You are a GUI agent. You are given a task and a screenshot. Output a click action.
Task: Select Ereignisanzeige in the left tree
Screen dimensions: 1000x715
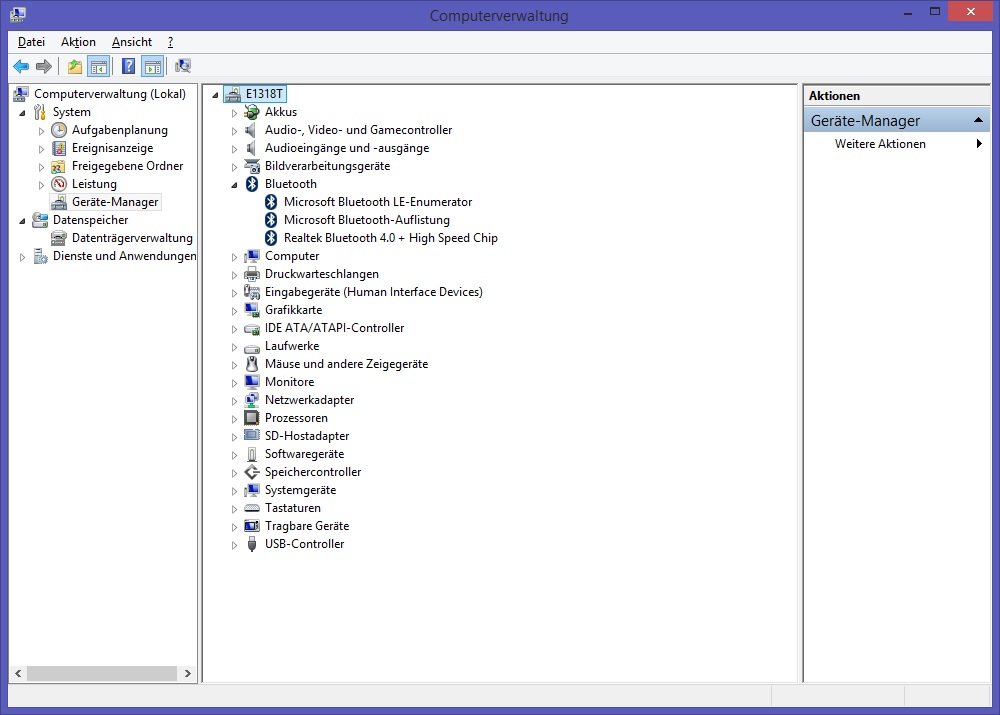click(112, 148)
